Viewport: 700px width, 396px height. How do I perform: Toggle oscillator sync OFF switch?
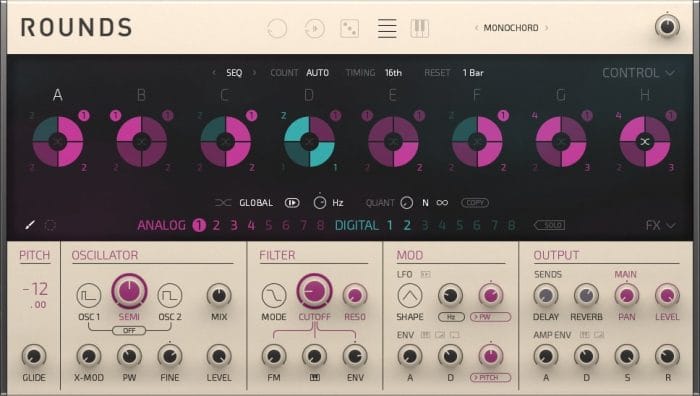(129, 331)
